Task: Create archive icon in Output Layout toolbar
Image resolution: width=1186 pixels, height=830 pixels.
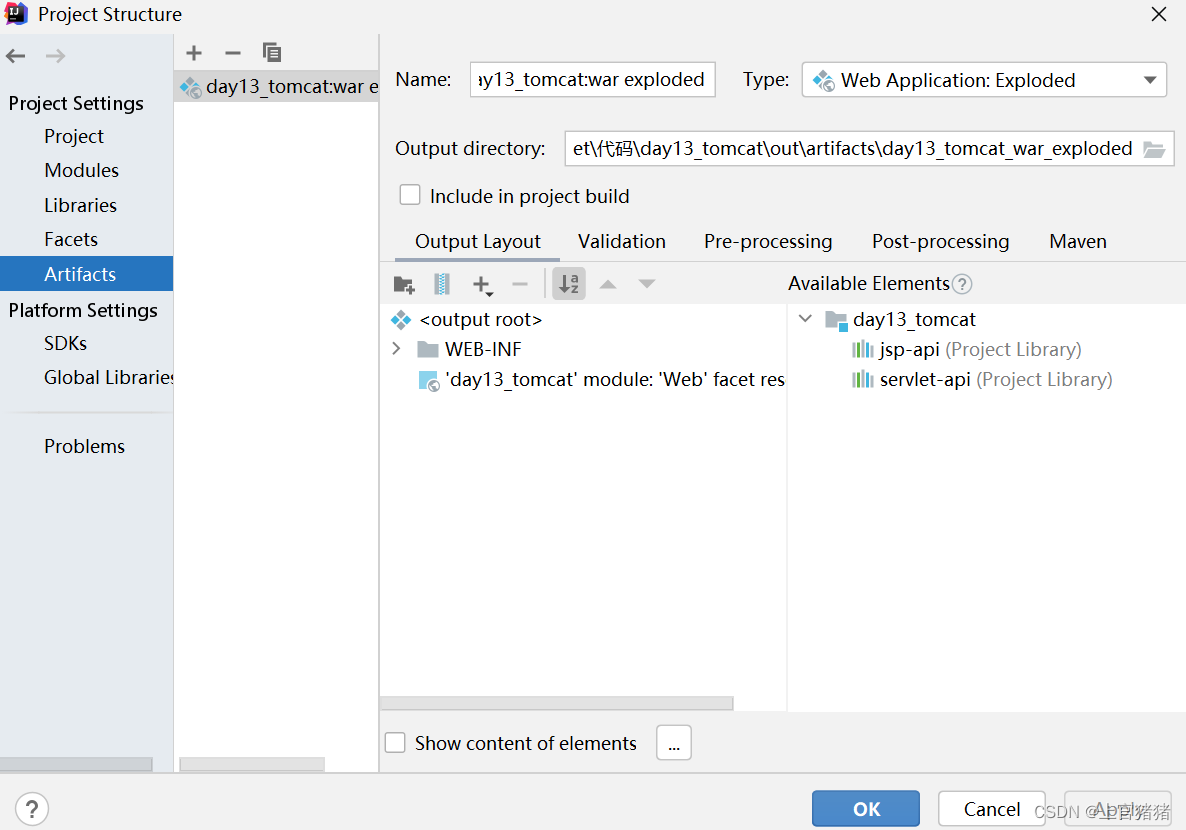Action: coord(442,284)
